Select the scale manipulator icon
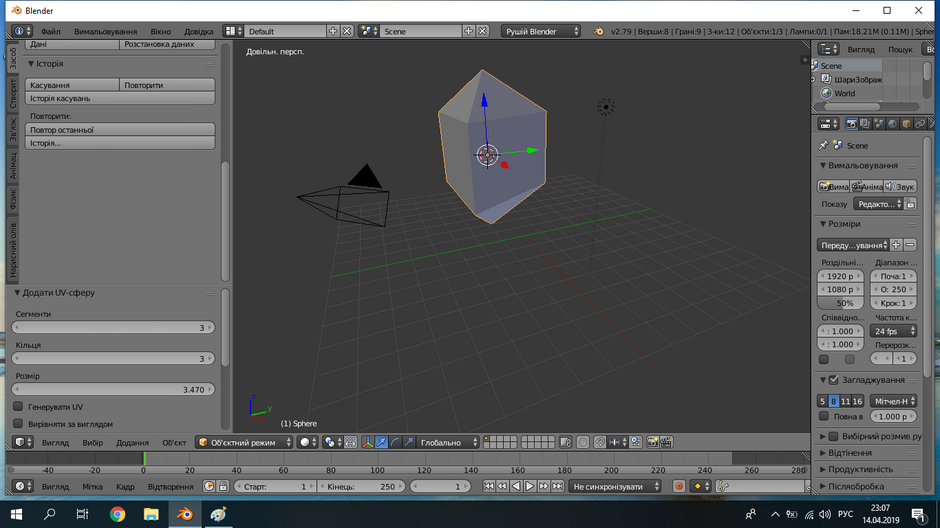This screenshot has height=528, width=940. (x=409, y=442)
